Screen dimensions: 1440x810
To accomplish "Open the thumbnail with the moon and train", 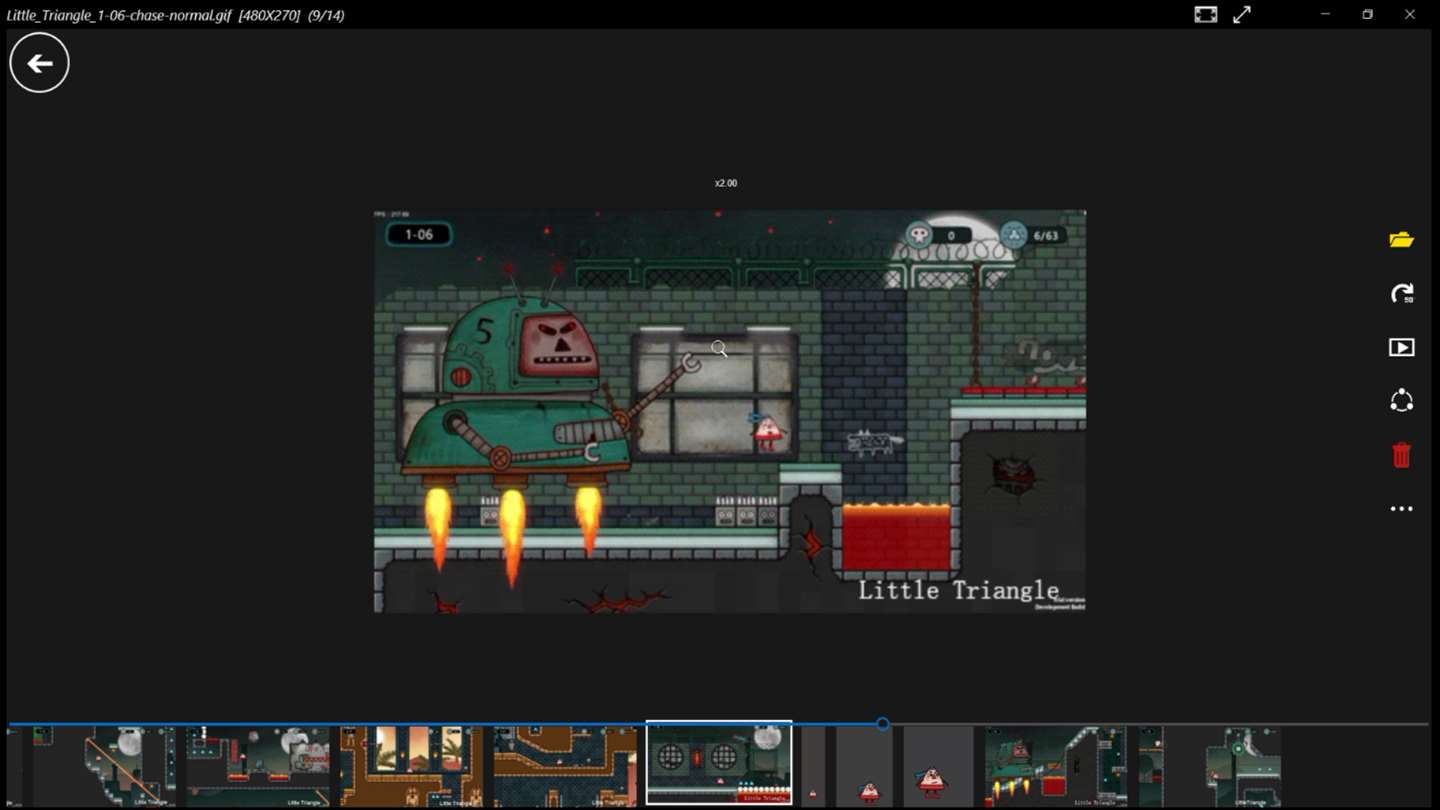I will (x=258, y=766).
